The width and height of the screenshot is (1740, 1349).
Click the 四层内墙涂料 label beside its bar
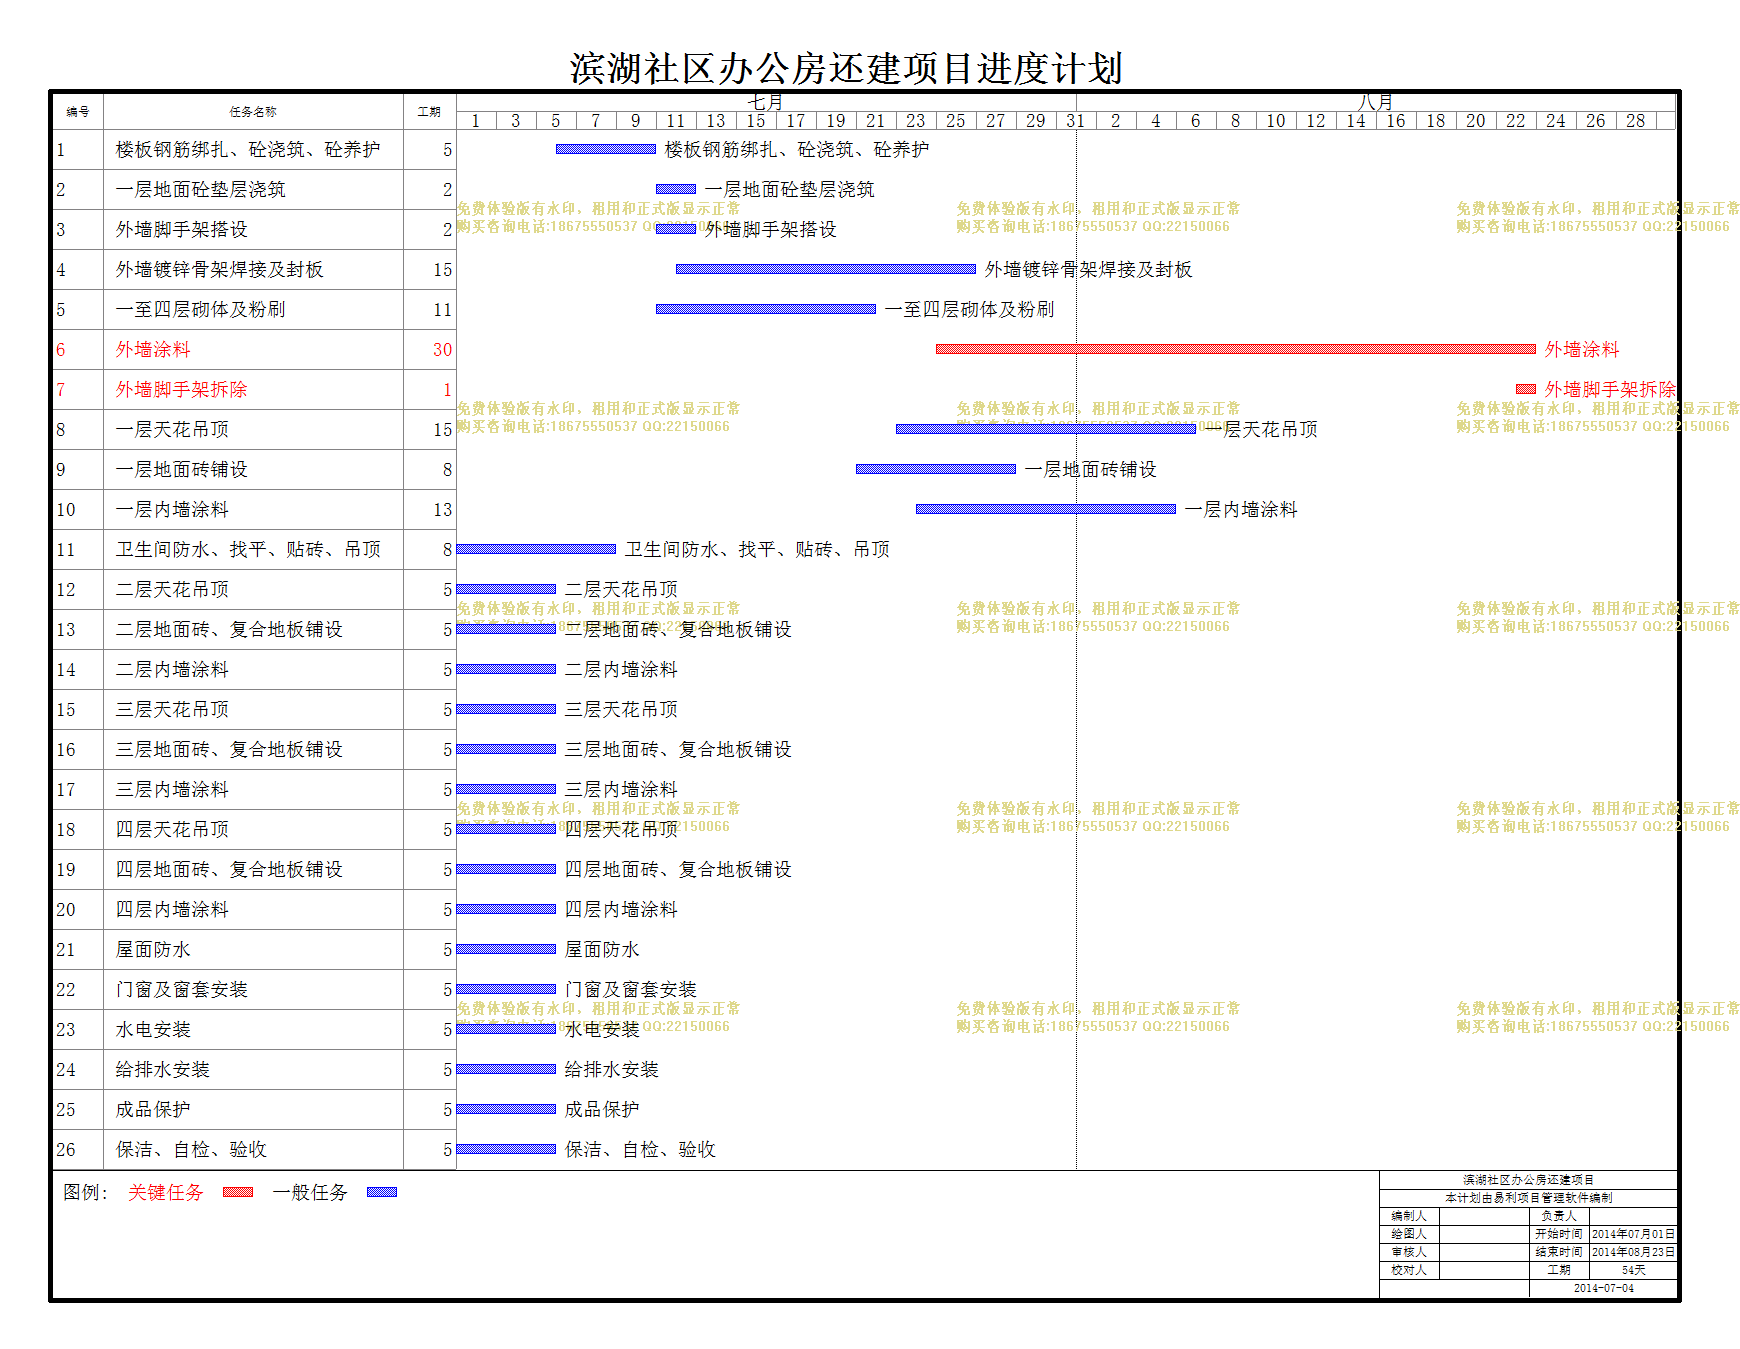[x=621, y=909]
